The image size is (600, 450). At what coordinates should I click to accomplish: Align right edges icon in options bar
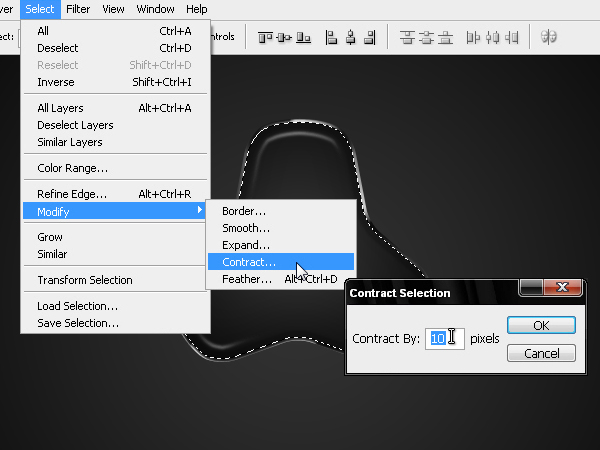click(370, 38)
